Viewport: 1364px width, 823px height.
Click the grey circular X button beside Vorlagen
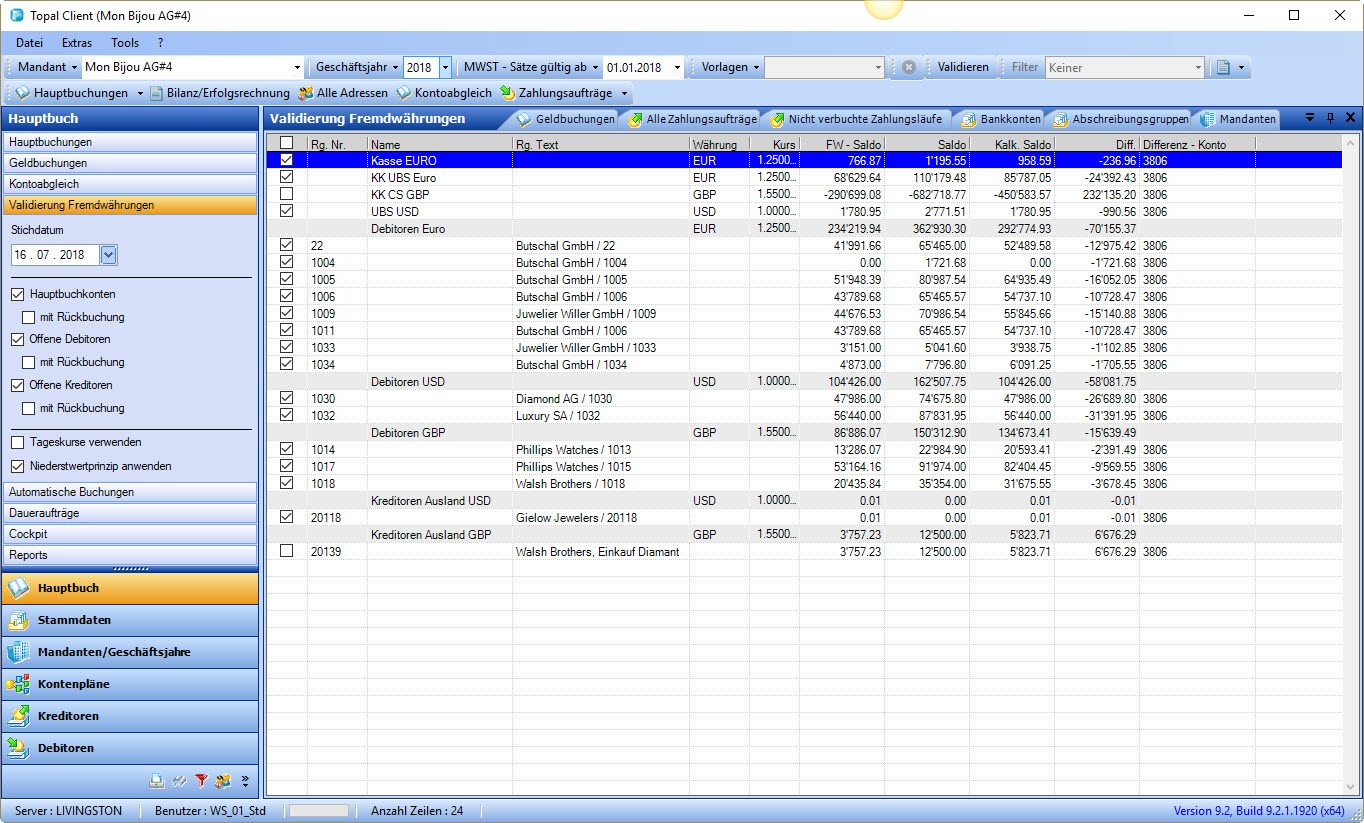point(908,67)
